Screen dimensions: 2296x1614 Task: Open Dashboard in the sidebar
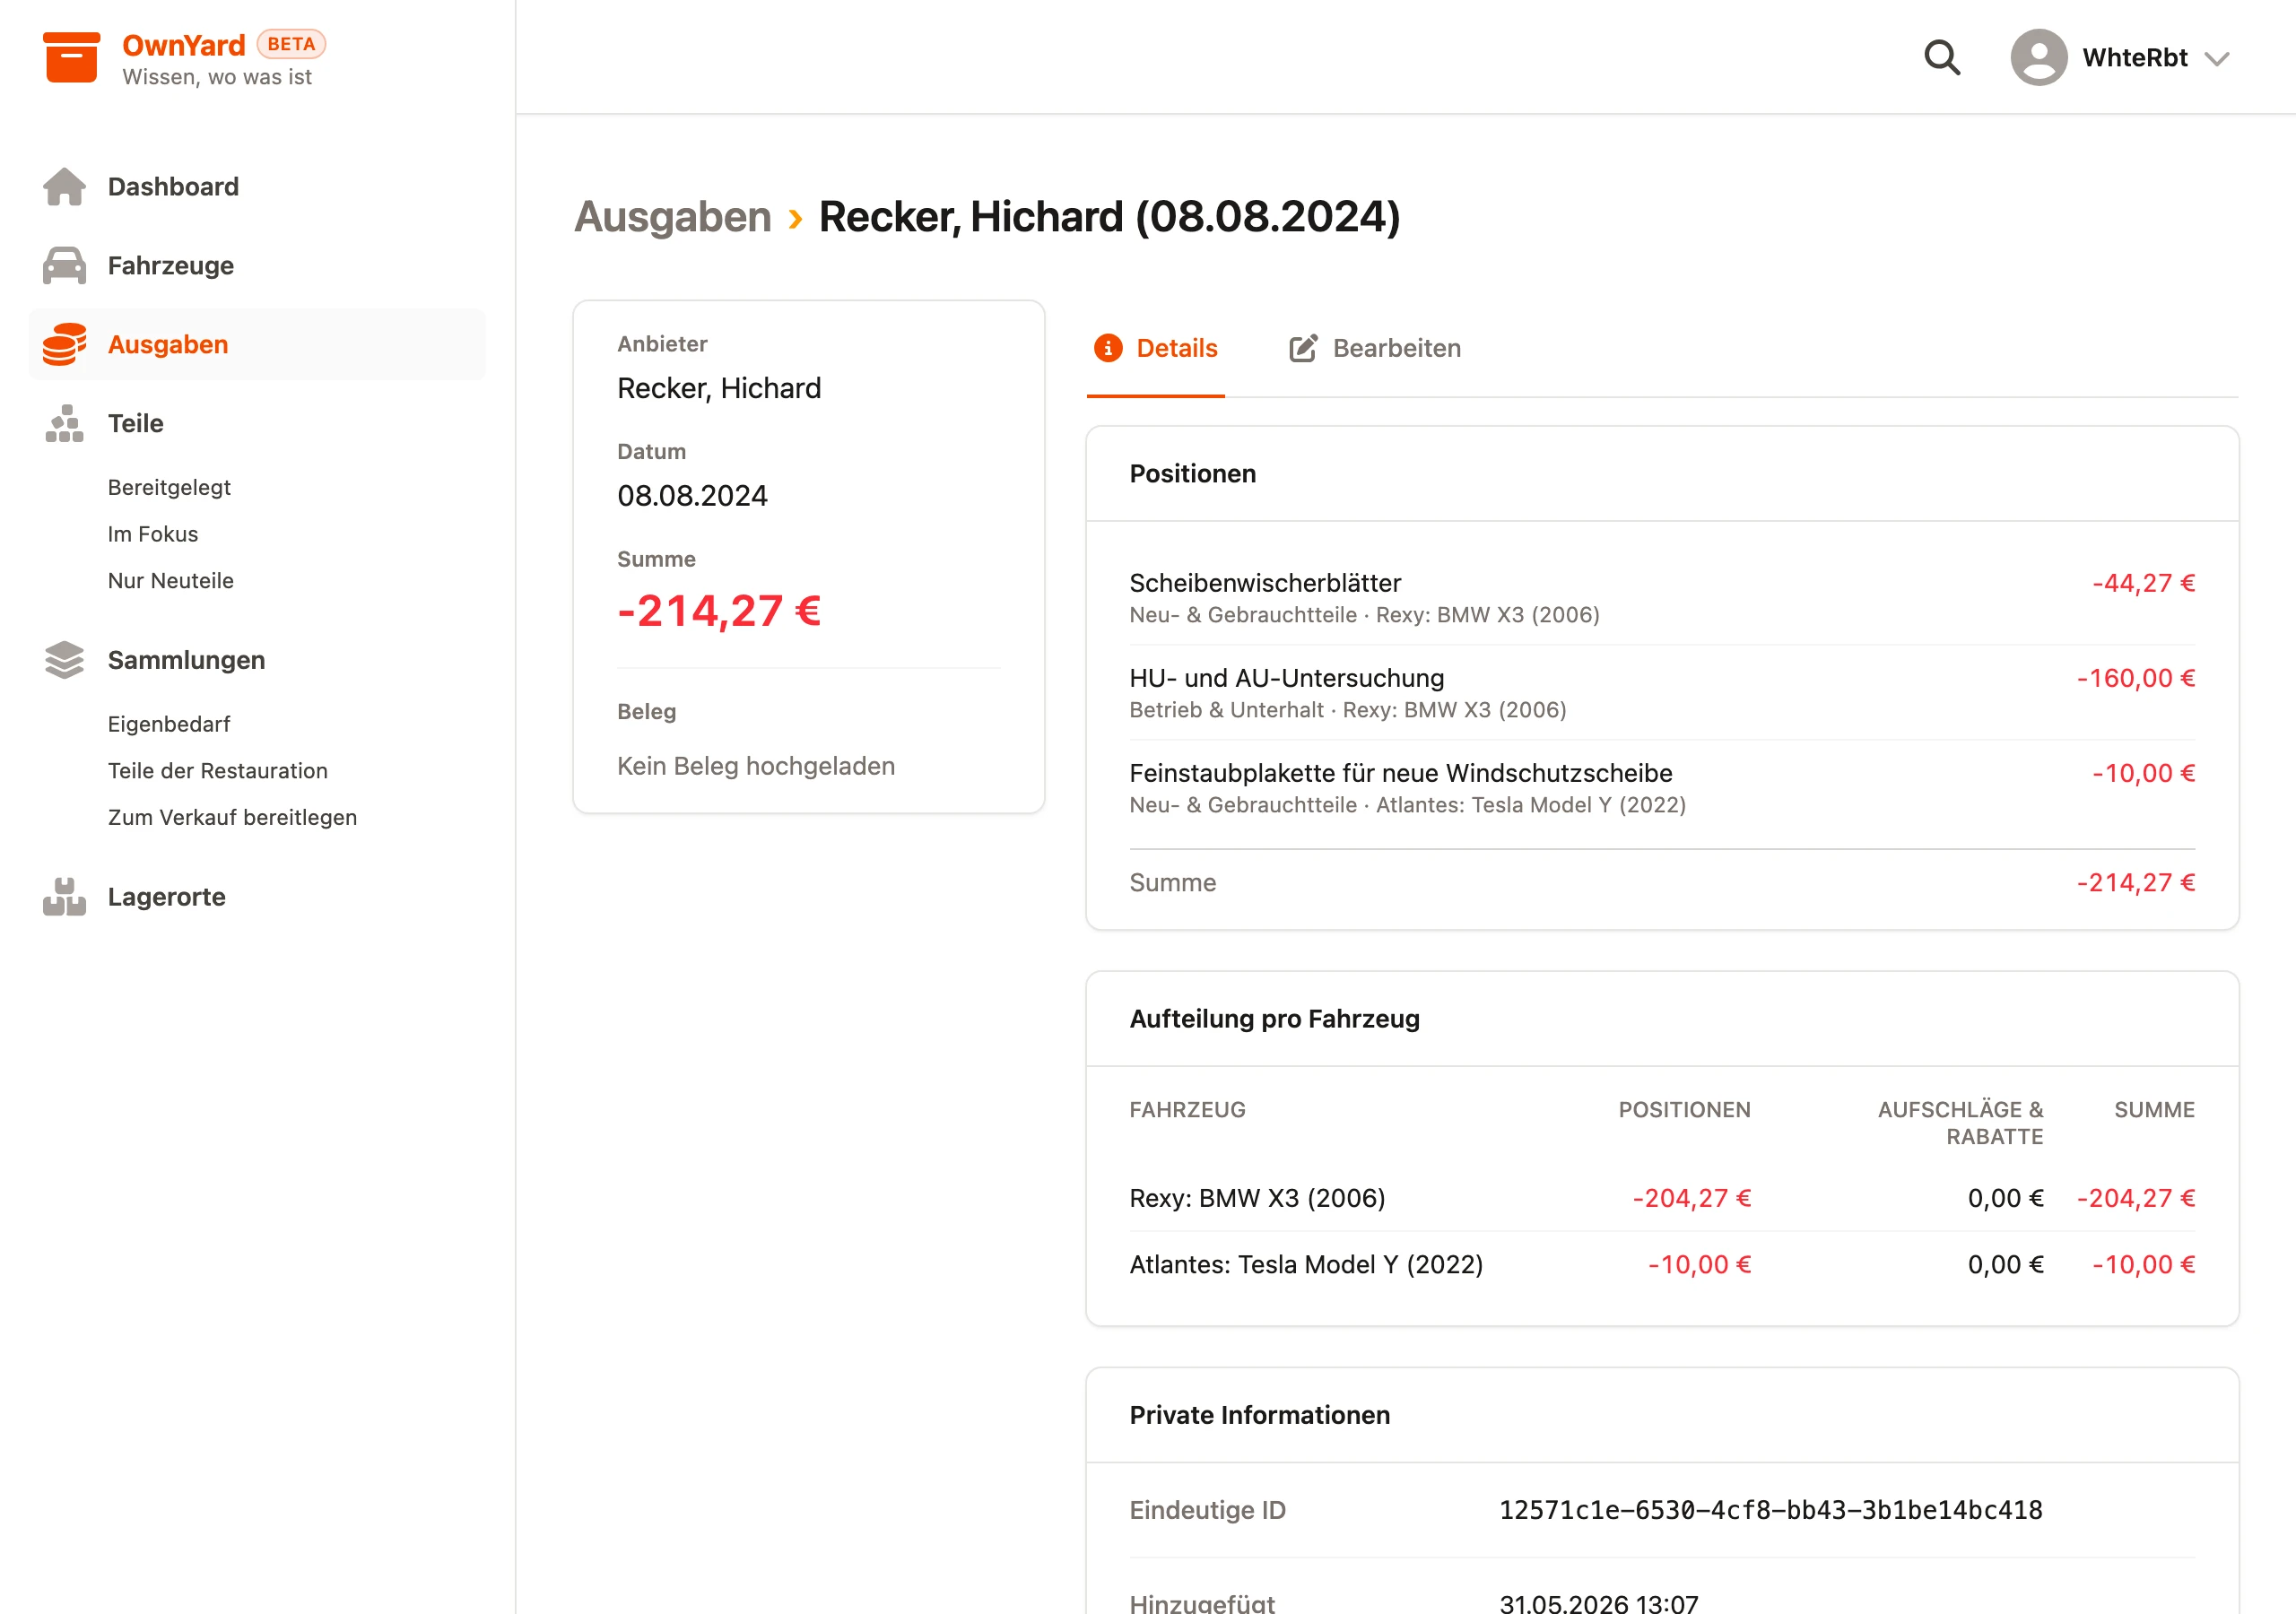(x=257, y=187)
